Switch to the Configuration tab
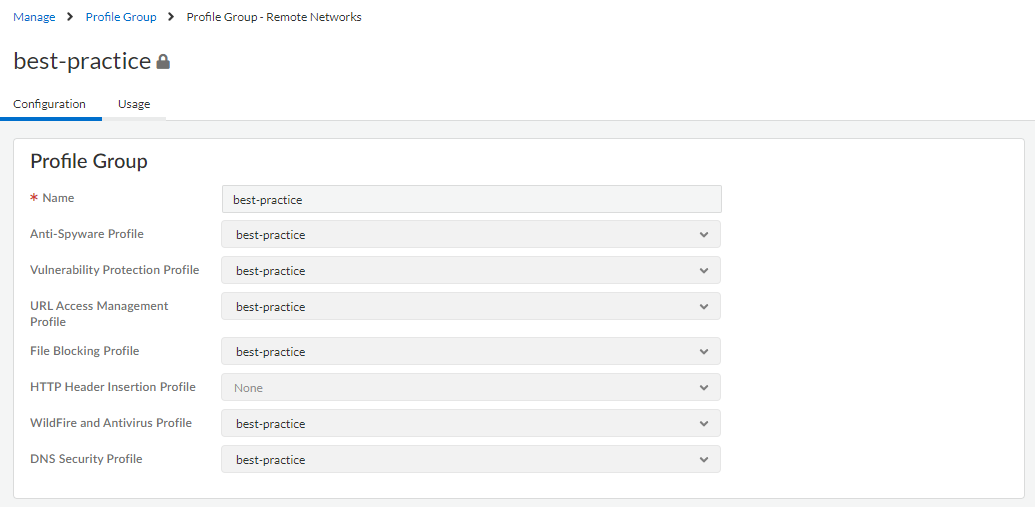 [49, 104]
